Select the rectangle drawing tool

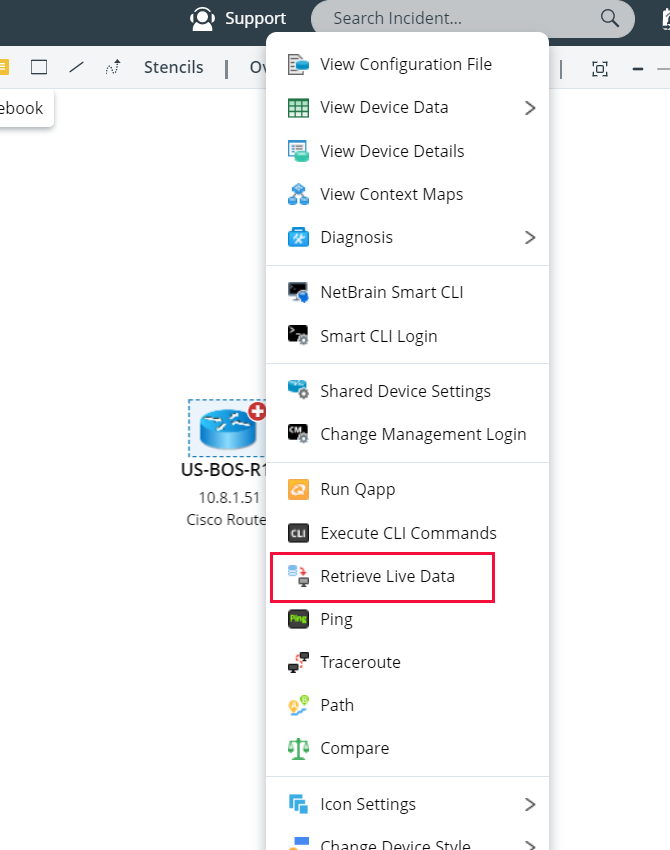(38, 66)
